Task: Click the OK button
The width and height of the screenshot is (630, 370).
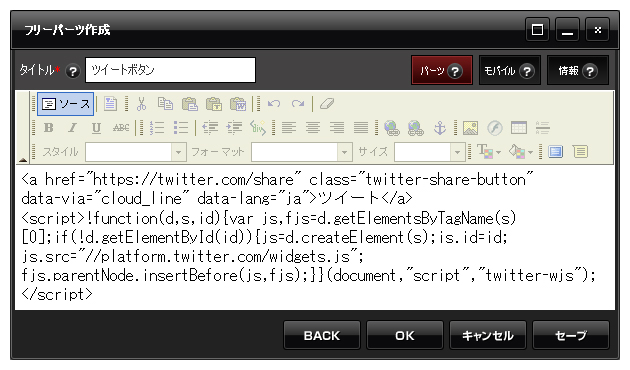Action: (x=405, y=335)
